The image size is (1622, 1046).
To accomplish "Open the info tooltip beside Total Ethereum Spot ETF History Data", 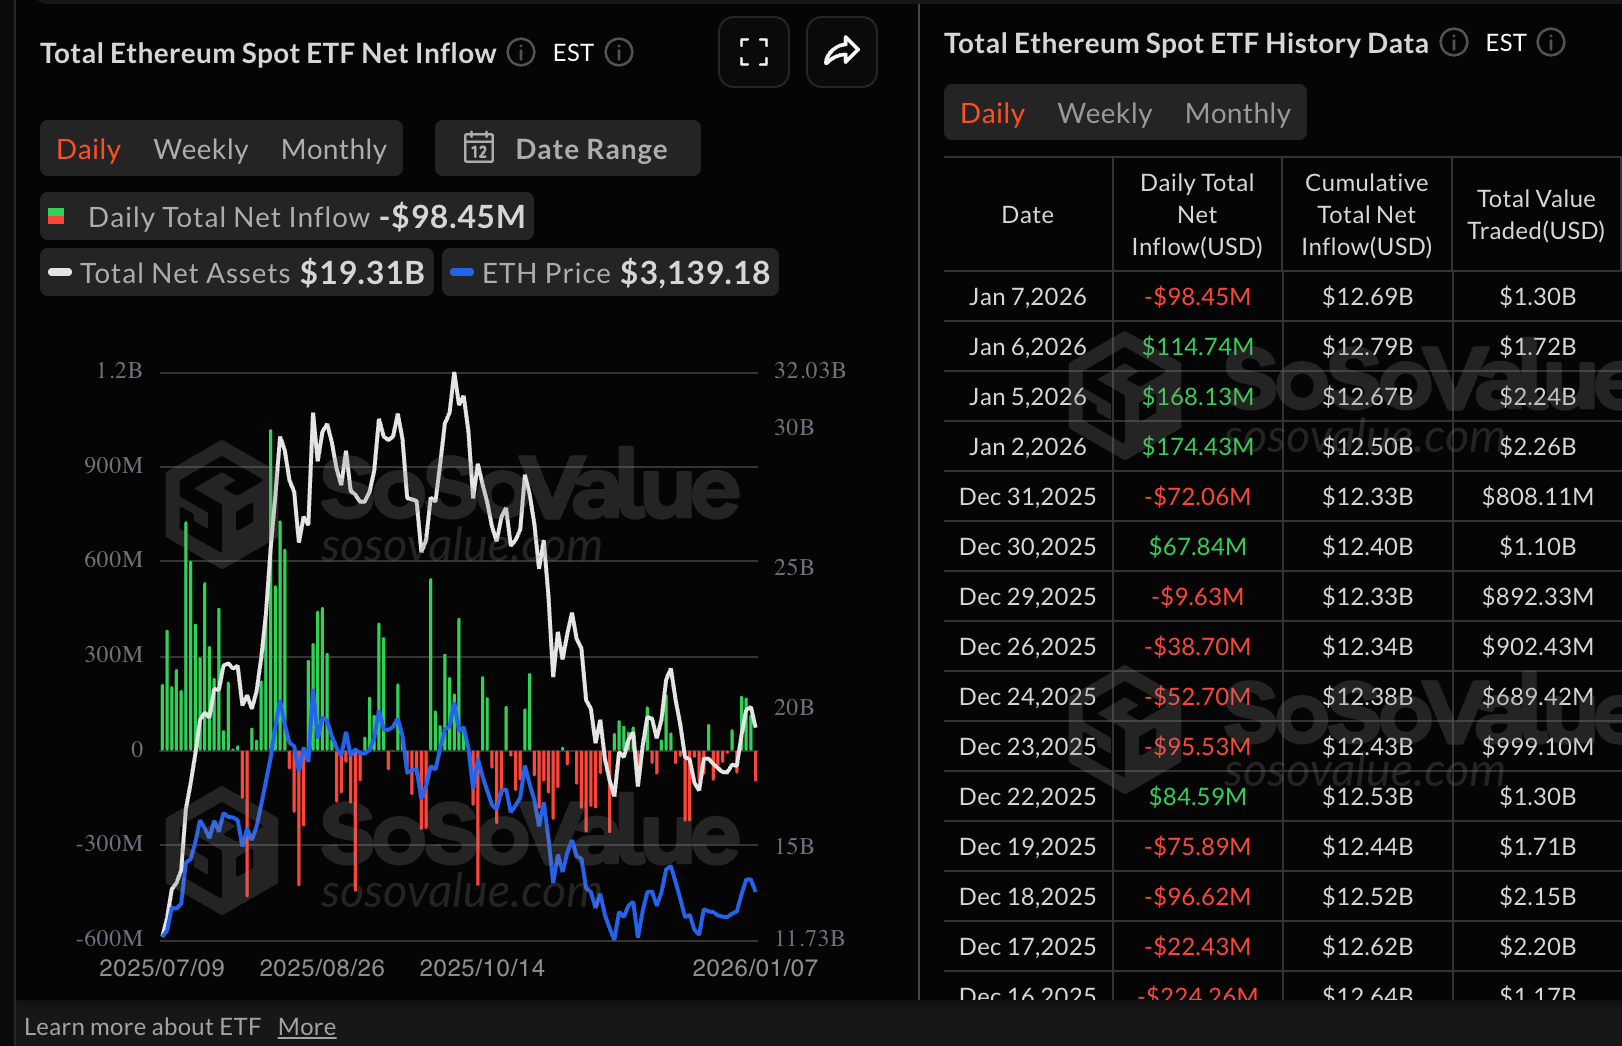I will click(1453, 43).
